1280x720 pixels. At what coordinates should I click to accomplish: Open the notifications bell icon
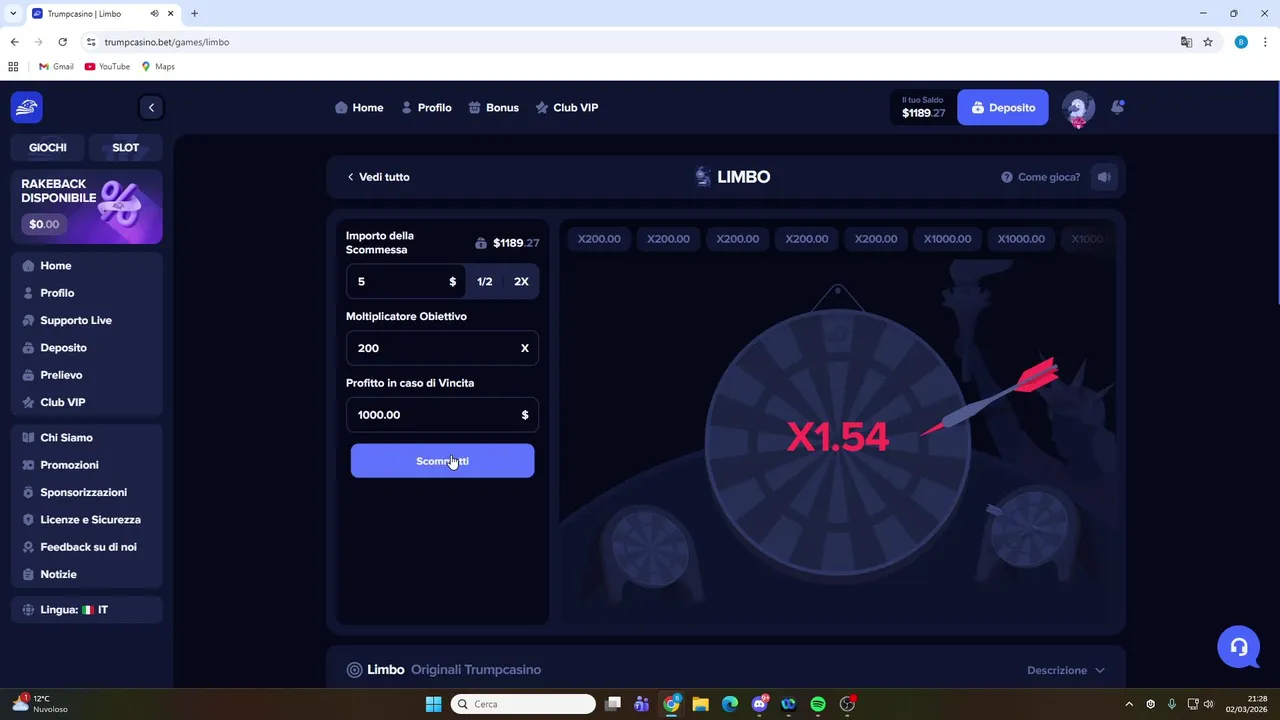1118,107
